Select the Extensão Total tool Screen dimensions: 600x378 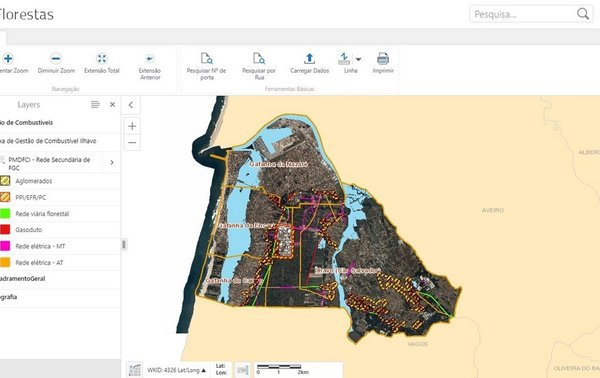click(x=102, y=59)
